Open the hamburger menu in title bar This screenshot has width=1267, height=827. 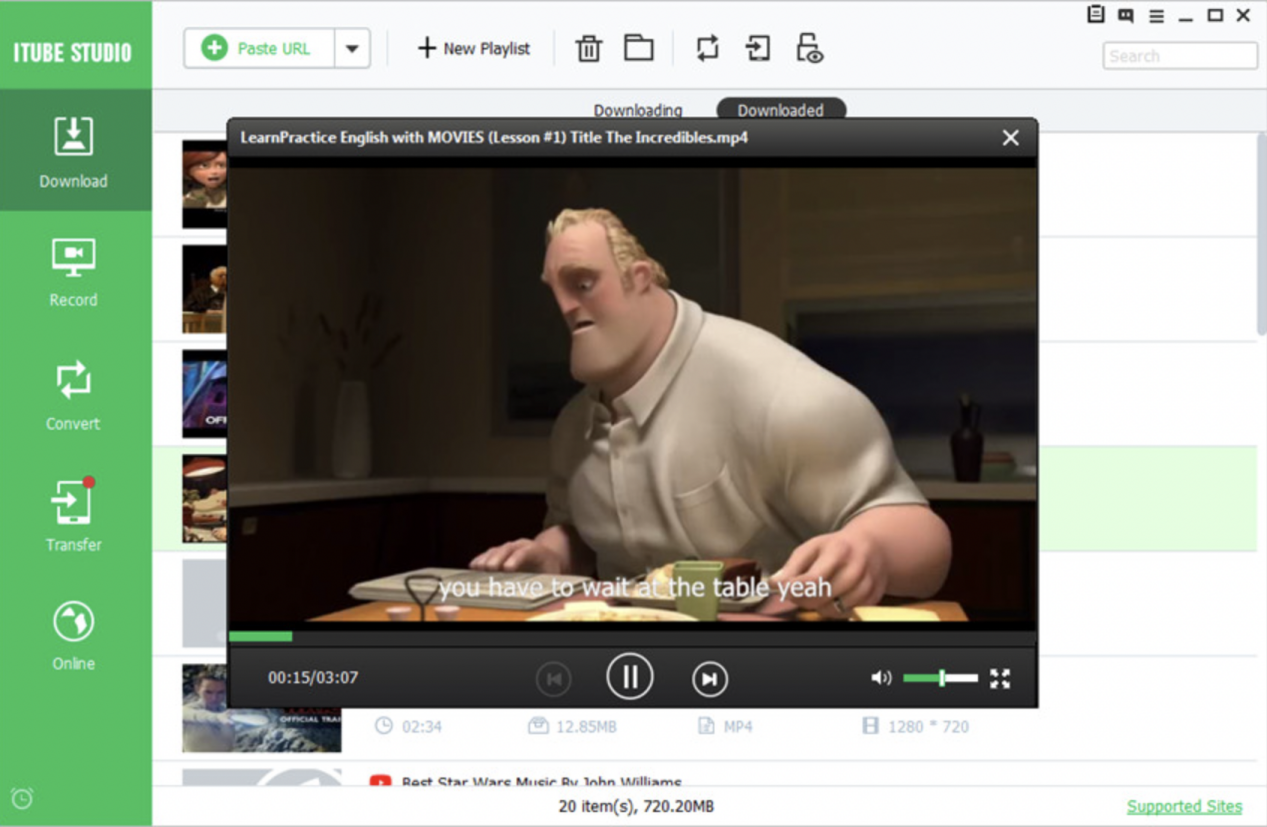tap(1156, 16)
